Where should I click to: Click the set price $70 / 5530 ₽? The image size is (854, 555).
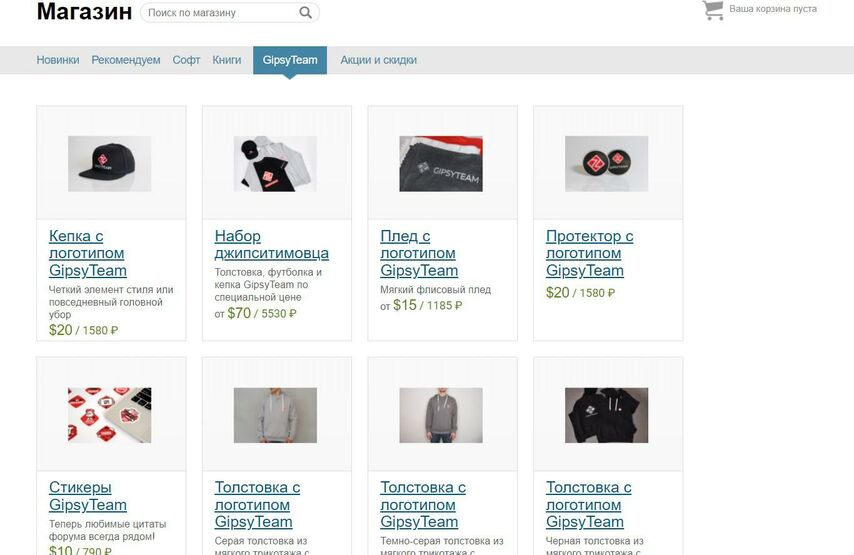pos(261,313)
